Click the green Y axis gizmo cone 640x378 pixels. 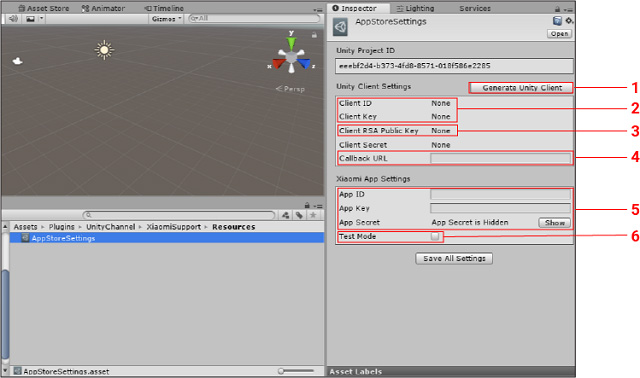tap(291, 43)
